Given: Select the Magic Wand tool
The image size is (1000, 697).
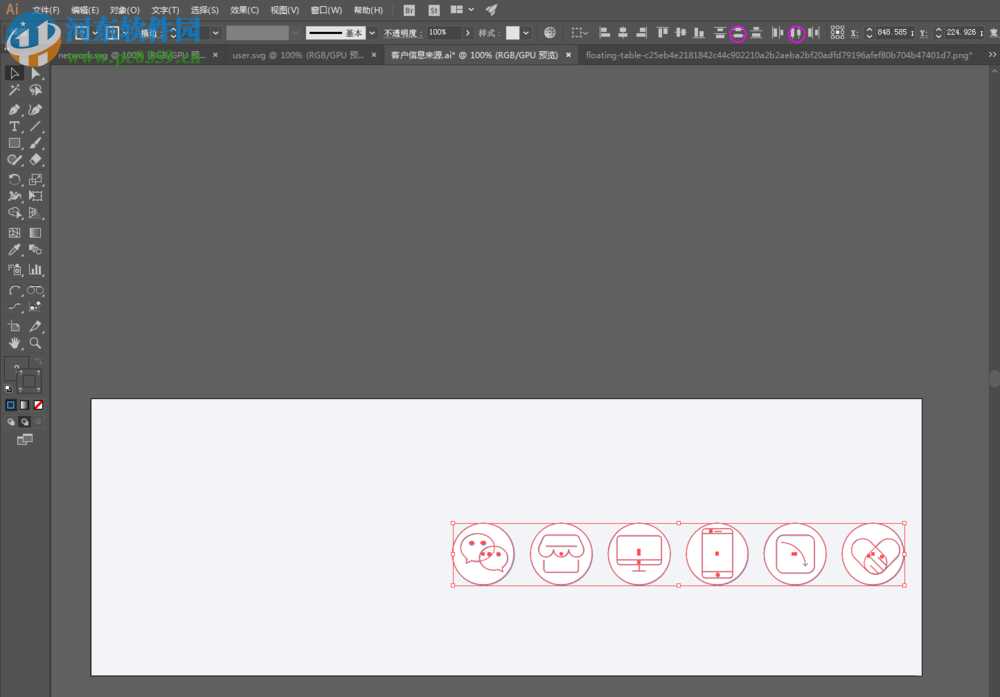Looking at the screenshot, I should click(x=15, y=90).
